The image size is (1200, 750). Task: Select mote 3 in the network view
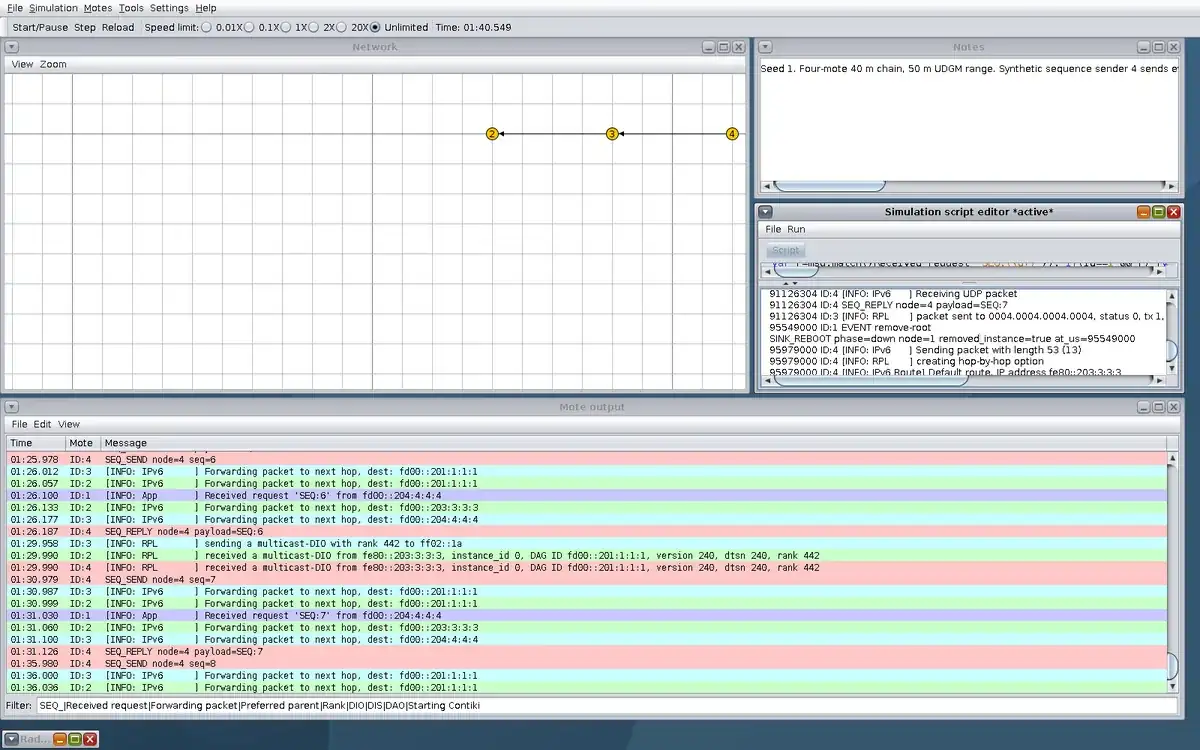pos(612,134)
